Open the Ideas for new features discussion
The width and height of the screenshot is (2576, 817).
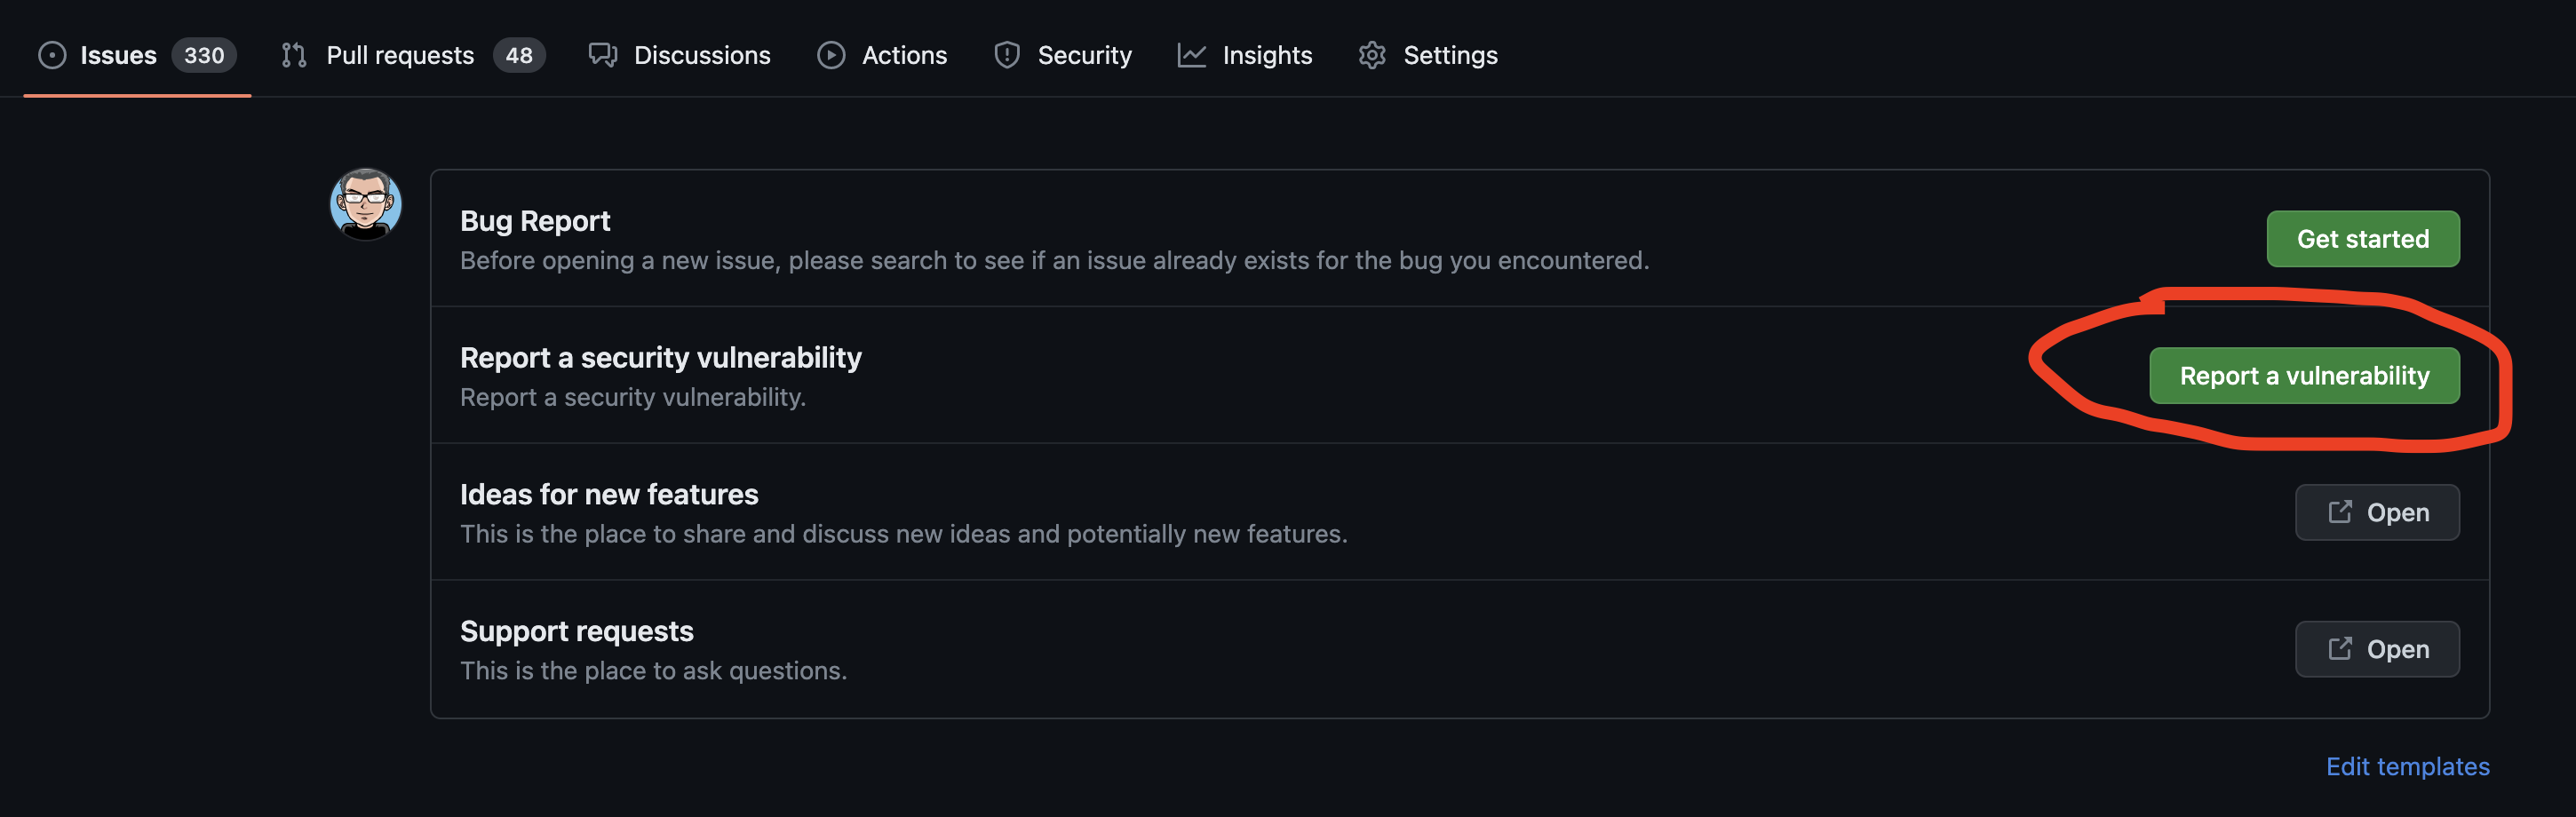[x=2377, y=512]
